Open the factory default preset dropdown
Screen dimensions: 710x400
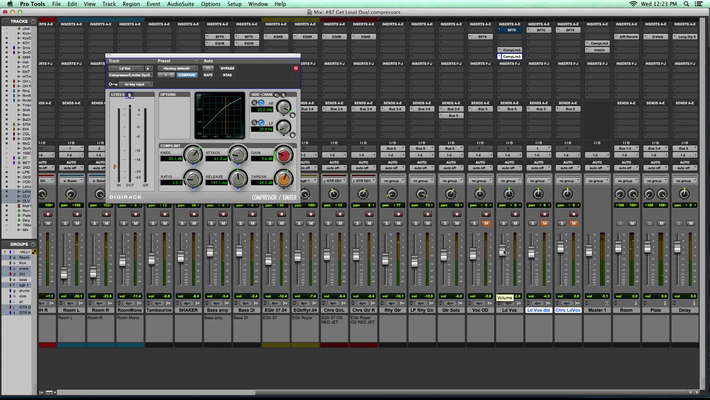[x=177, y=68]
